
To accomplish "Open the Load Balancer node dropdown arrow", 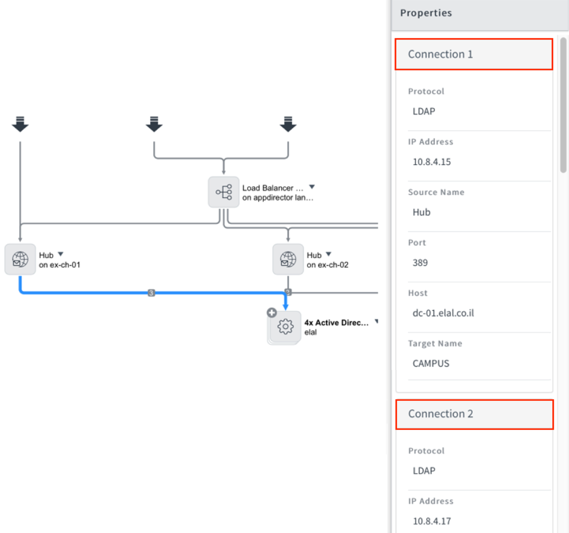I will pos(312,187).
